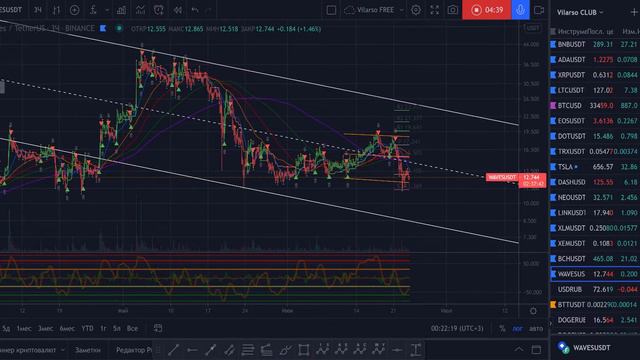Open the financials bar chart icon
This screenshot has height=360, width=640.
pos(121,10)
